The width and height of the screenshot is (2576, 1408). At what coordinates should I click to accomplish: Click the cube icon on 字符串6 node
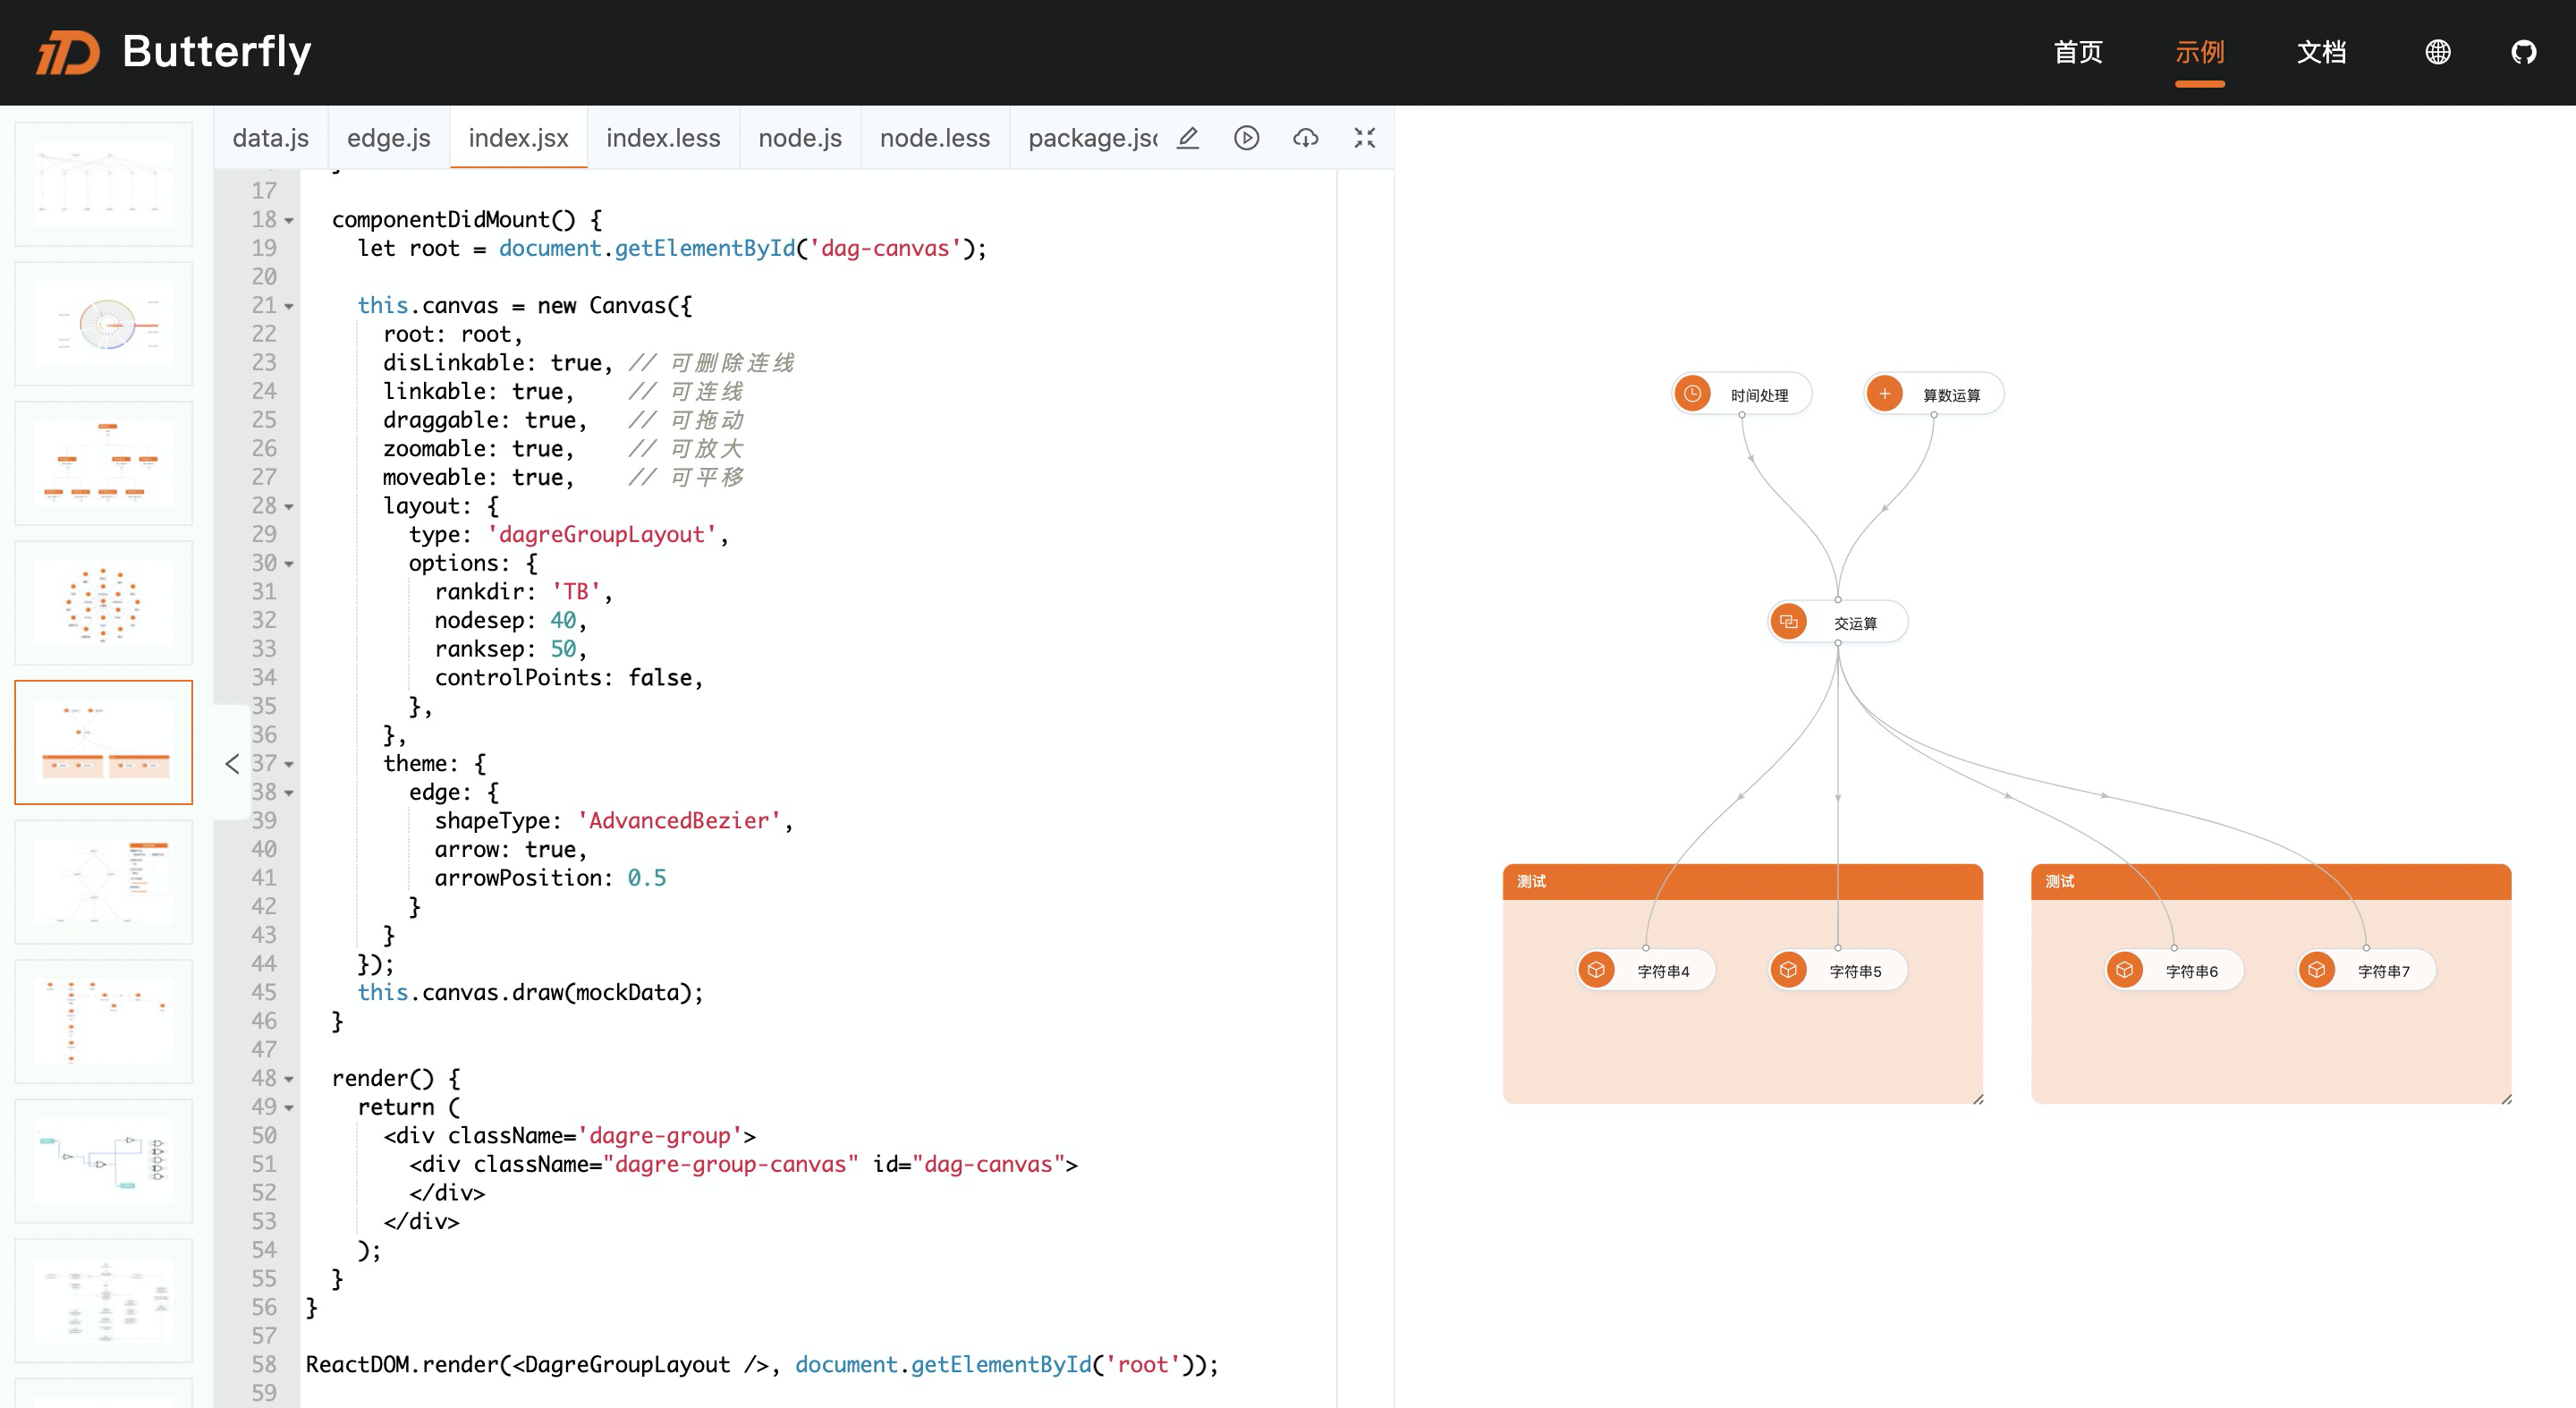(x=2124, y=970)
